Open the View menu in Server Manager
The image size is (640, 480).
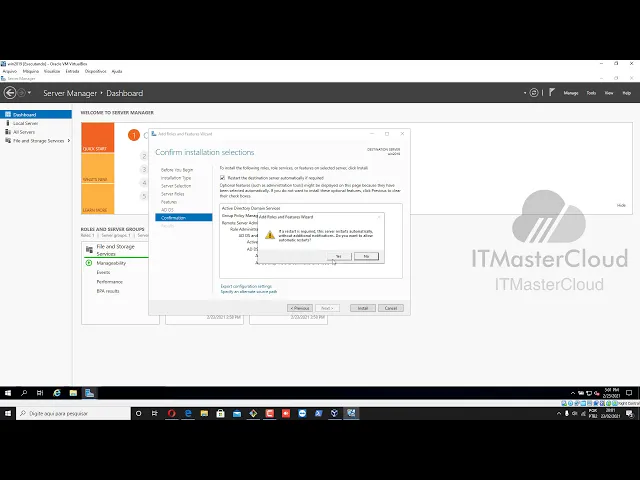[609, 93]
